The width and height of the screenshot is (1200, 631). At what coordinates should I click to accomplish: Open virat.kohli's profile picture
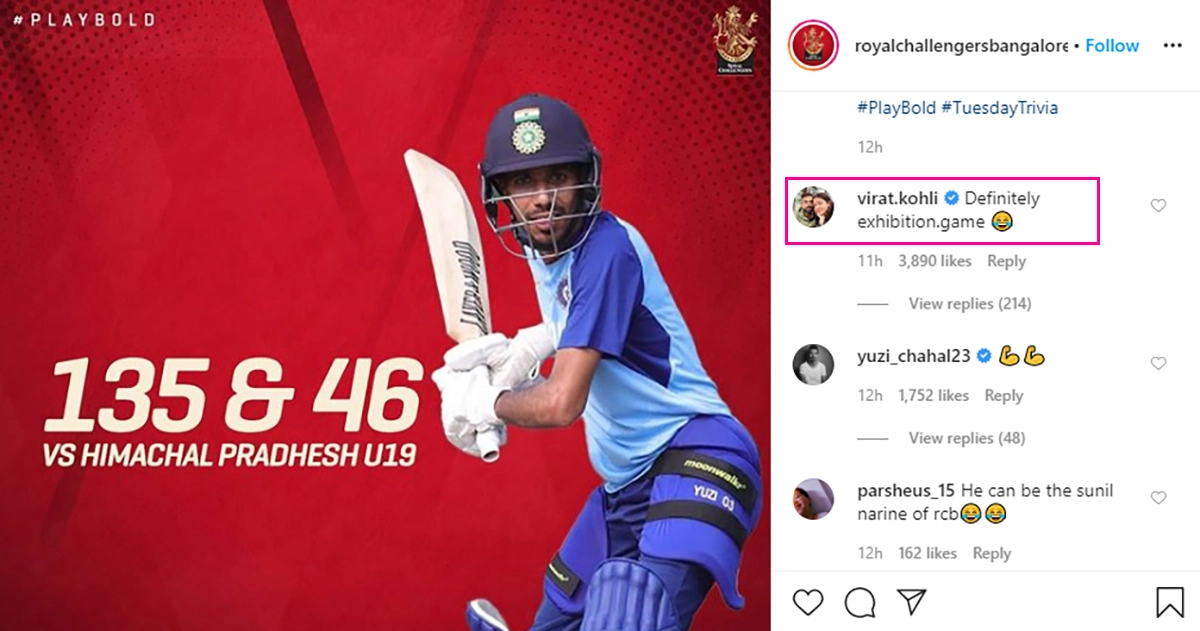coord(813,207)
